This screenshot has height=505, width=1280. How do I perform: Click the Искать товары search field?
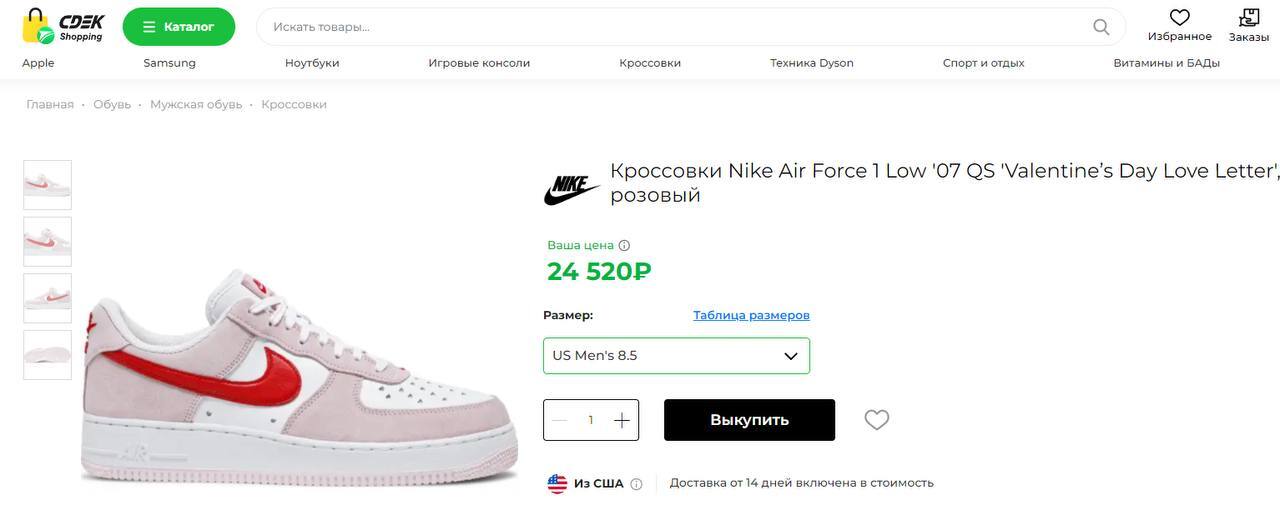pos(670,27)
